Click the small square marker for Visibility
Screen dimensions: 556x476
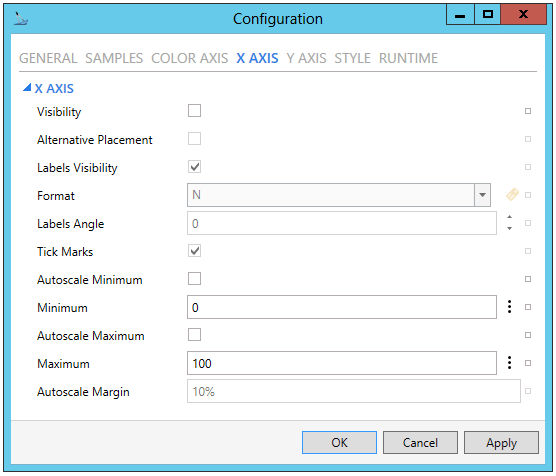click(528, 111)
